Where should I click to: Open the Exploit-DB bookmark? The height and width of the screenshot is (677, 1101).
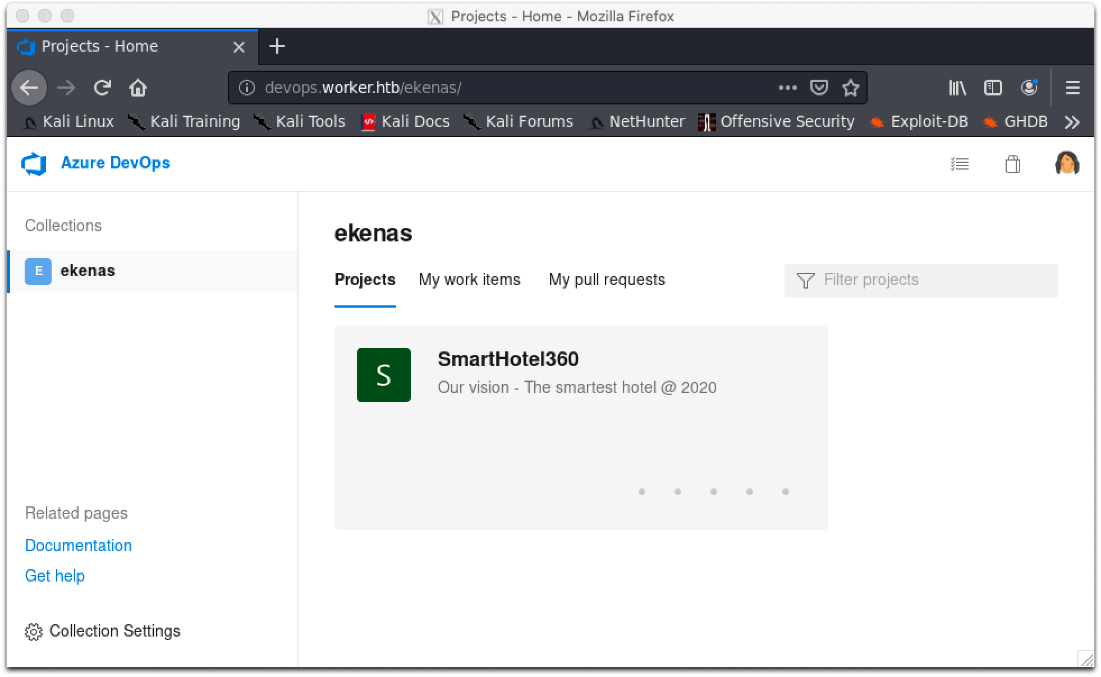pyautogui.click(x=918, y=122)
